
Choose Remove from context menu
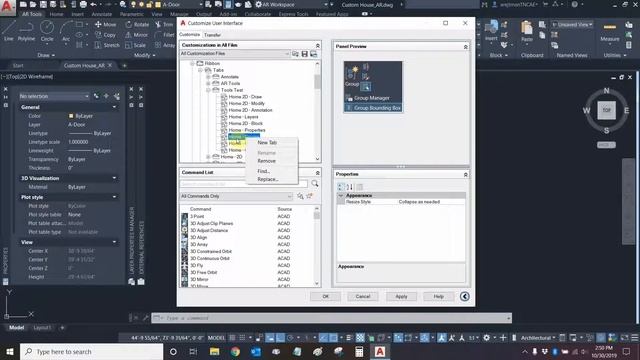click(267, 161)
